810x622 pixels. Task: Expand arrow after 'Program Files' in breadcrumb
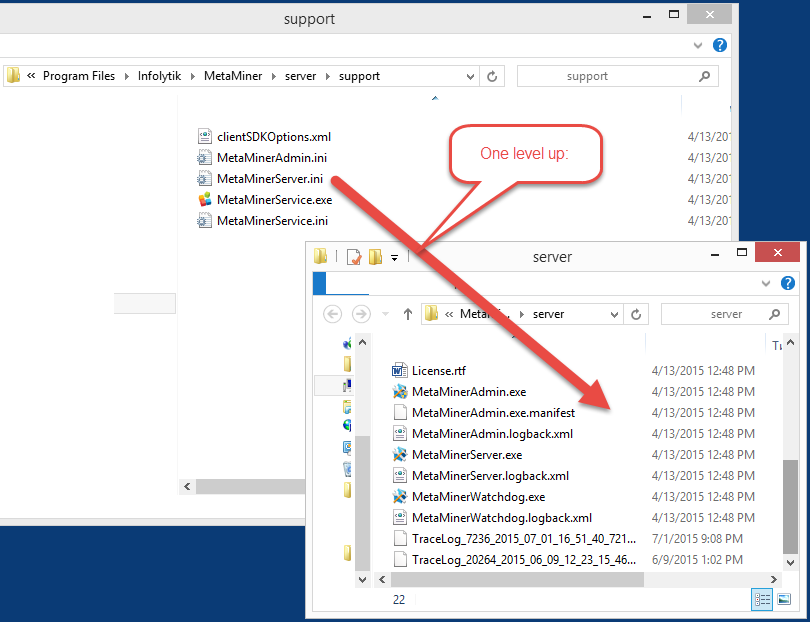[x=127, y=76]
